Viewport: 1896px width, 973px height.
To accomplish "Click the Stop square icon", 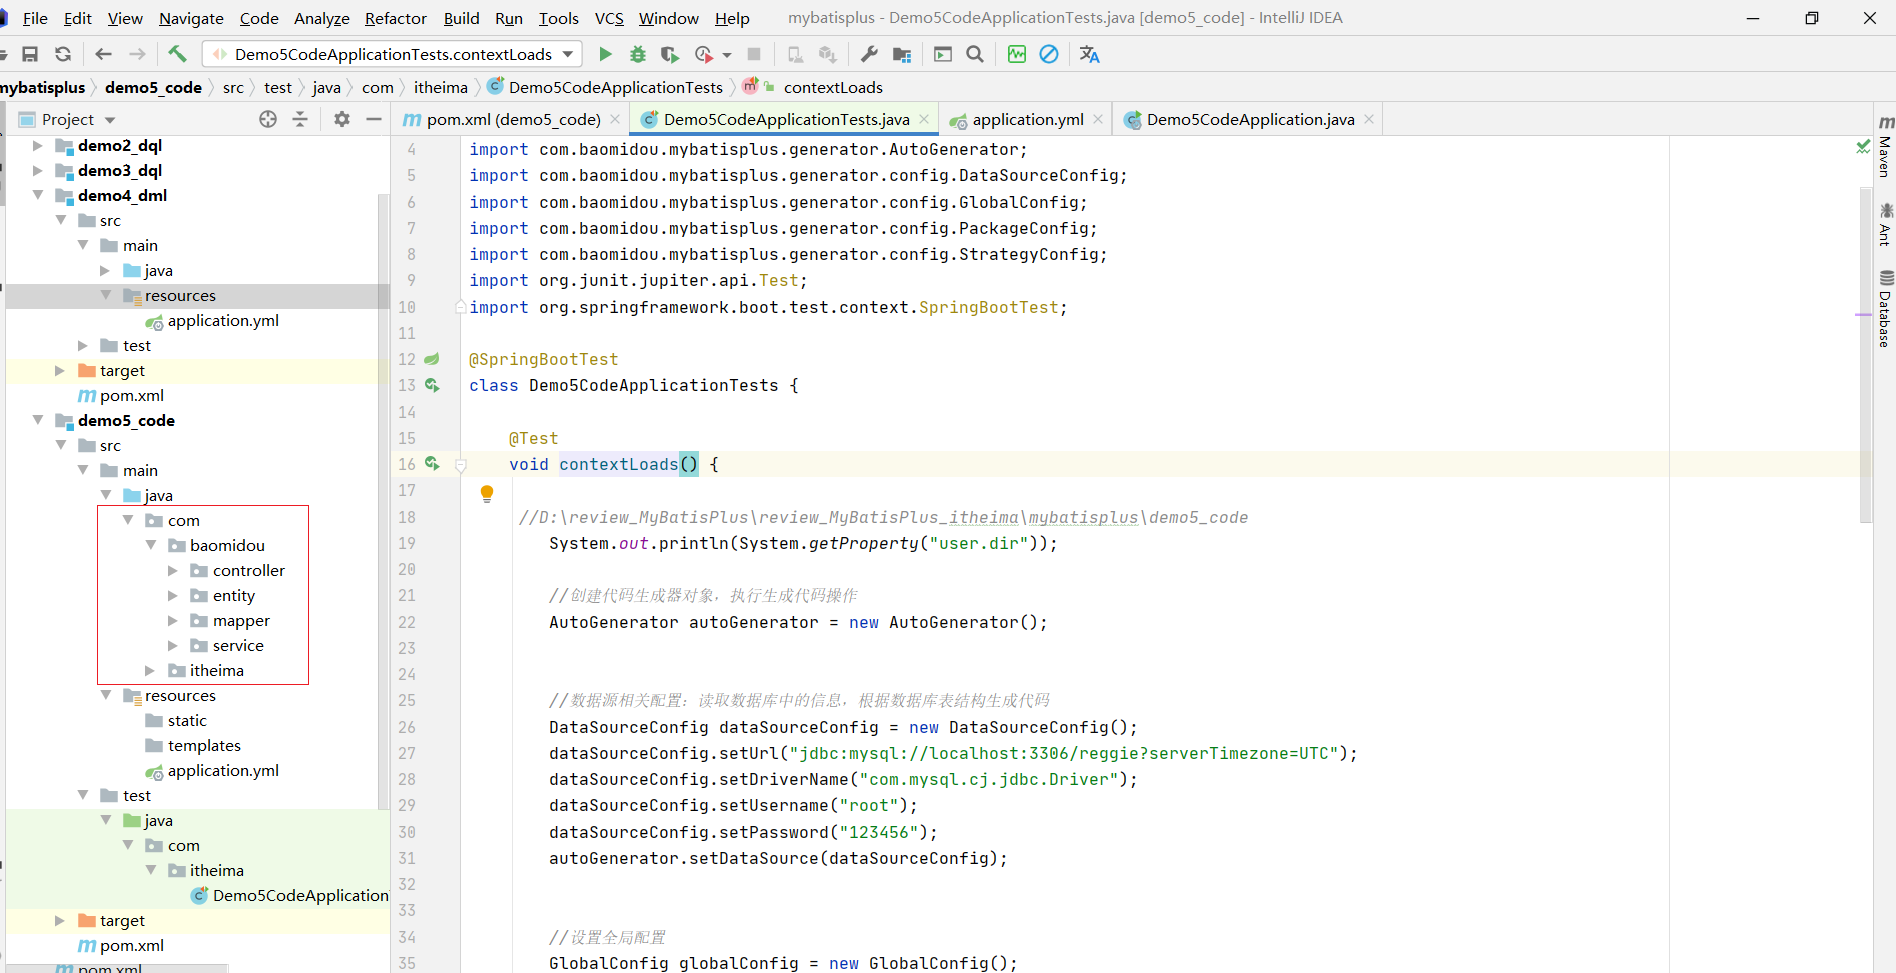I will pos(754,54).
